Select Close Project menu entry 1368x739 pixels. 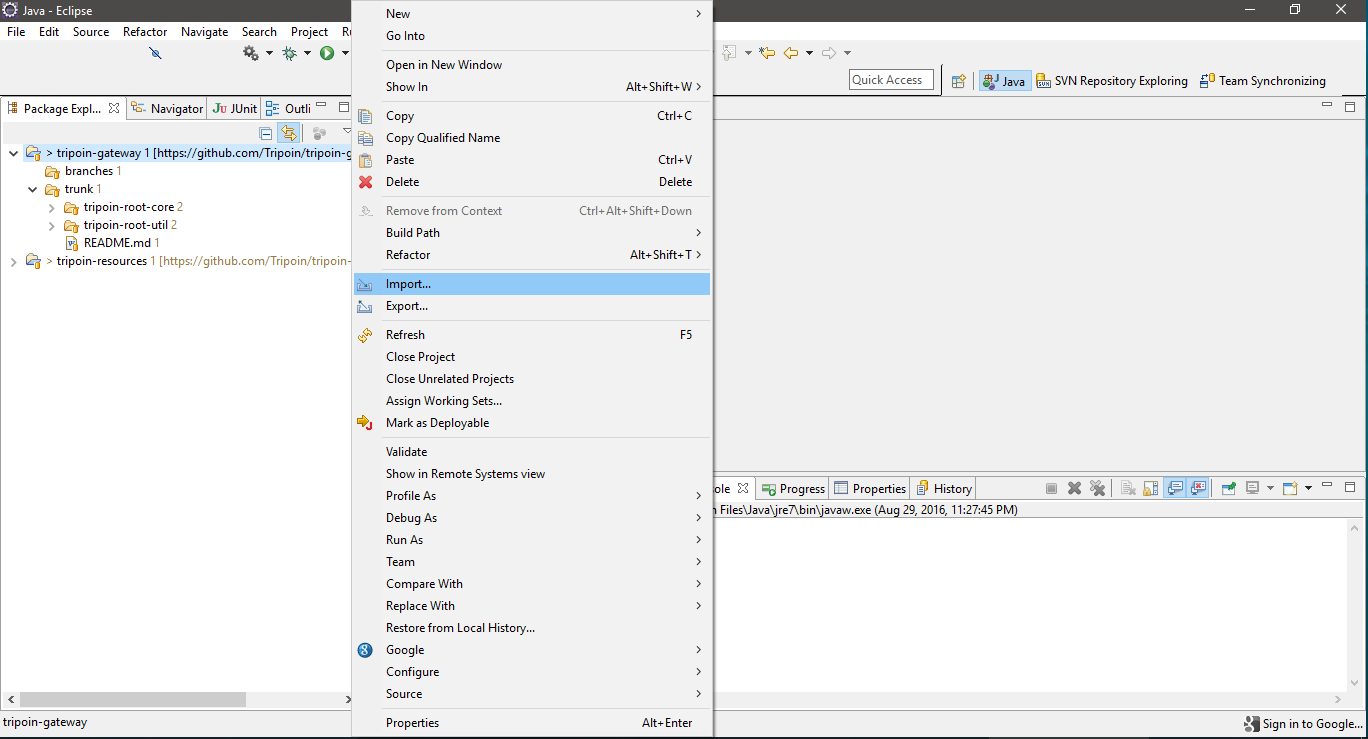click(532, 357)
